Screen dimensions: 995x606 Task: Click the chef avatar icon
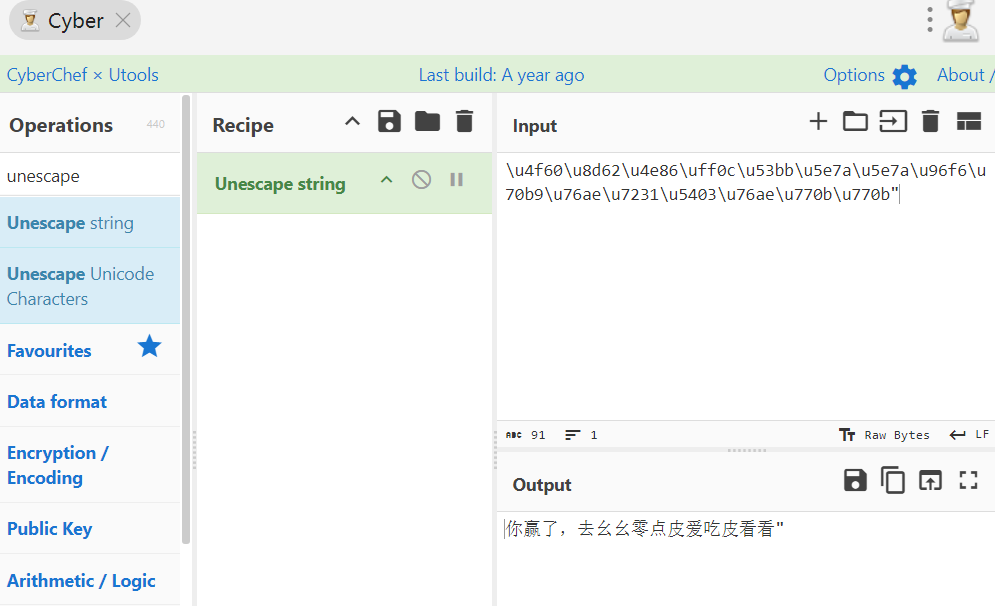click(x=961, y=21)
